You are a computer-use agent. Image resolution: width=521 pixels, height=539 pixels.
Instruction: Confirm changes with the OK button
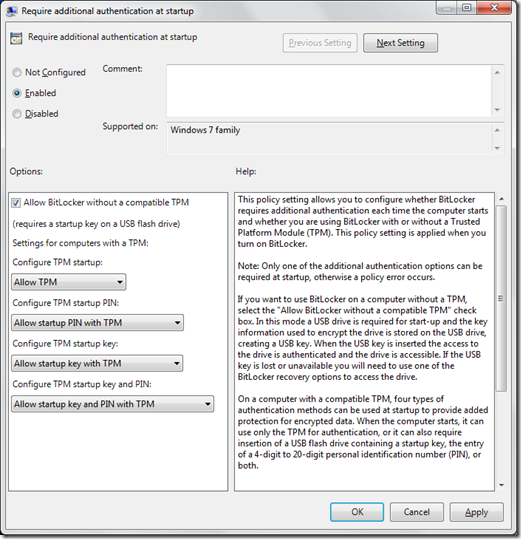click(357, 512)
